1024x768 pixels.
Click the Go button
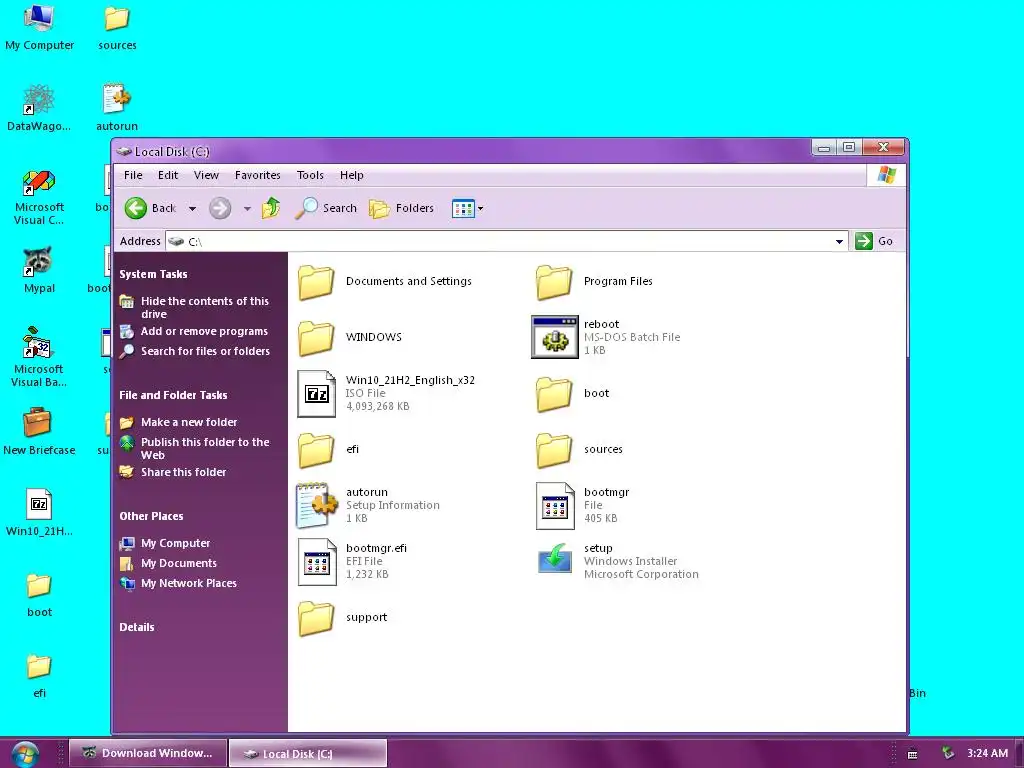click(874, 241)
